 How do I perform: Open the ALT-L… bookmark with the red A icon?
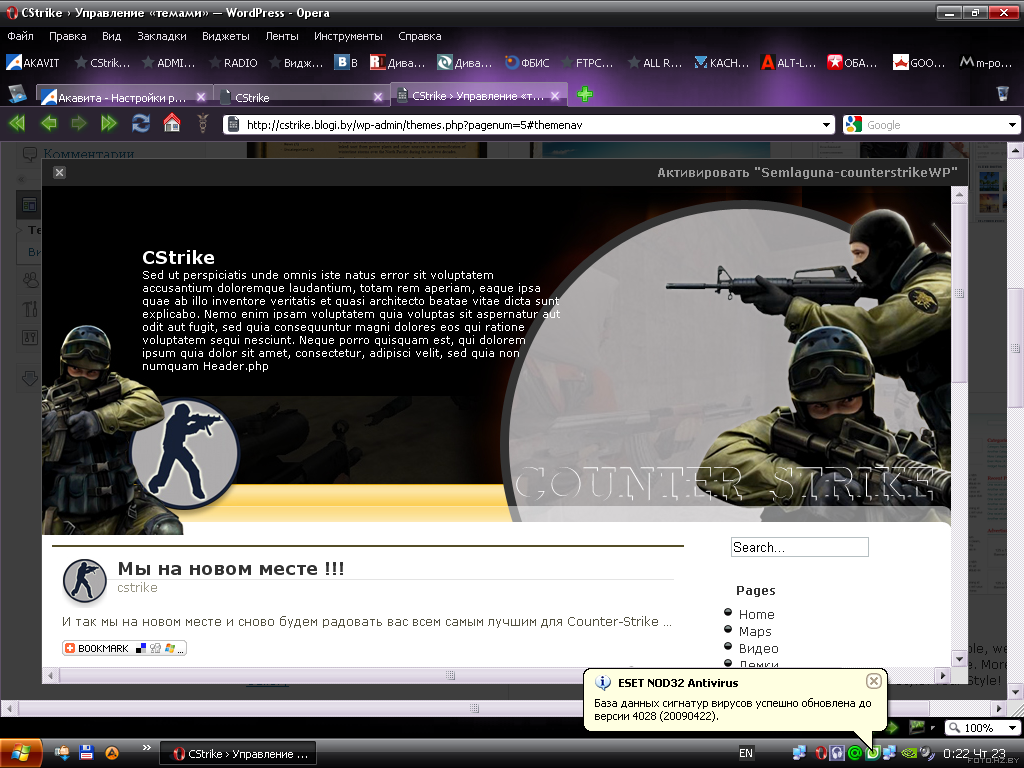pos(788,63)
